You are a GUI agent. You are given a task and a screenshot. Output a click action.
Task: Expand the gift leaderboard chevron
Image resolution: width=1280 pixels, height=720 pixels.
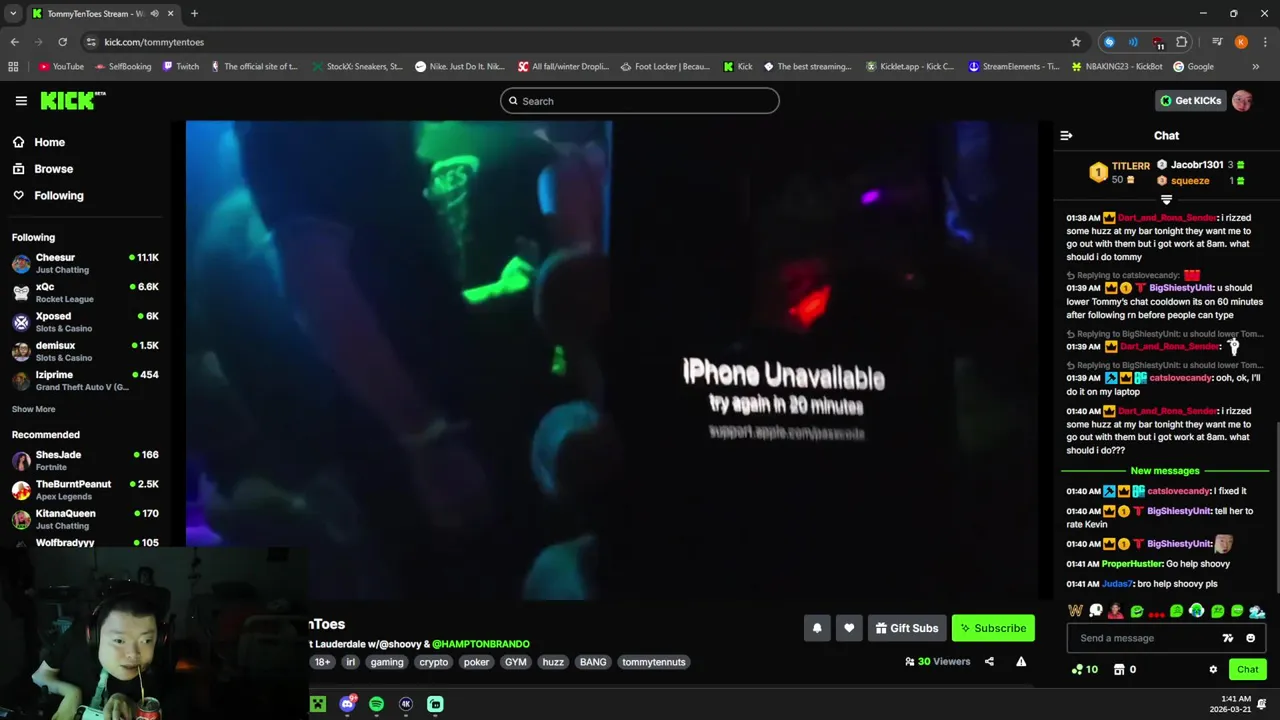coord(1166,200)
